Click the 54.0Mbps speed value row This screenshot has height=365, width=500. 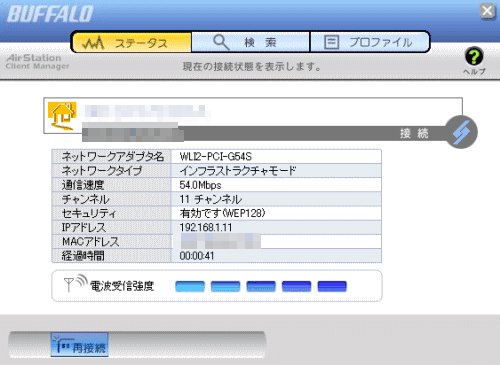coord(276,185)
